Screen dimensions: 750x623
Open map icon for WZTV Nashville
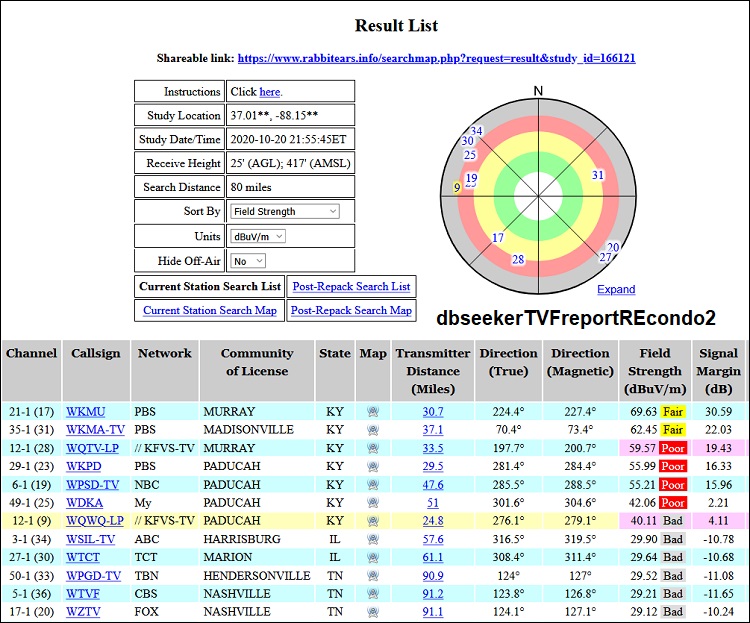pyautogui.click(x=373, y=611)
